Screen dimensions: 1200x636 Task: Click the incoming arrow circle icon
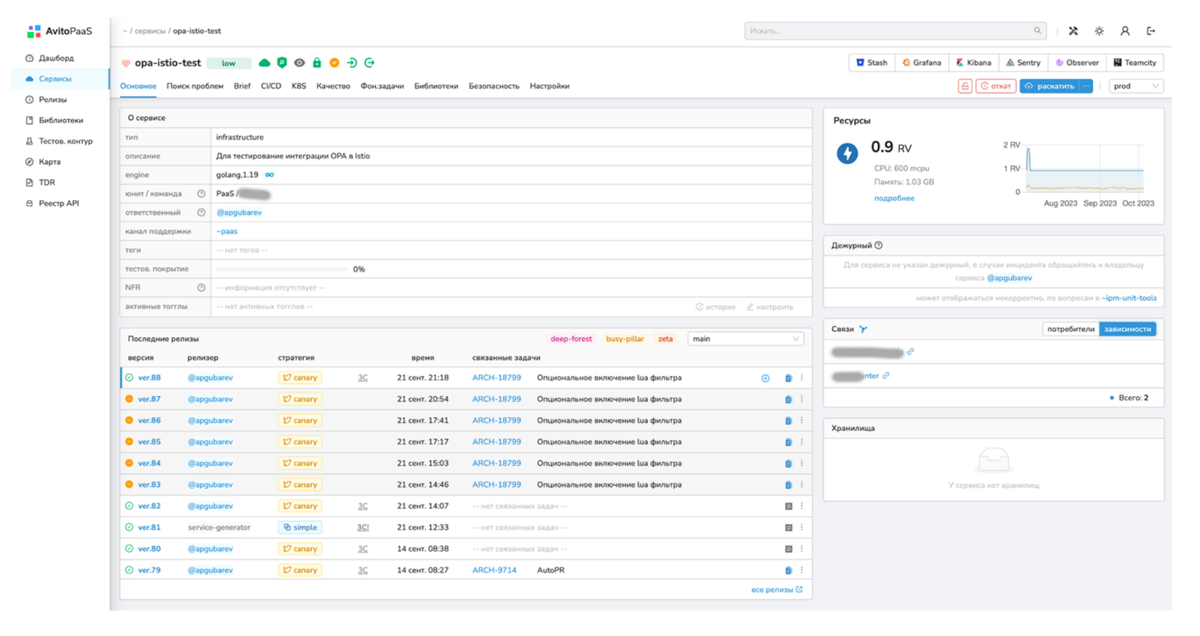[x=352, y=63]
